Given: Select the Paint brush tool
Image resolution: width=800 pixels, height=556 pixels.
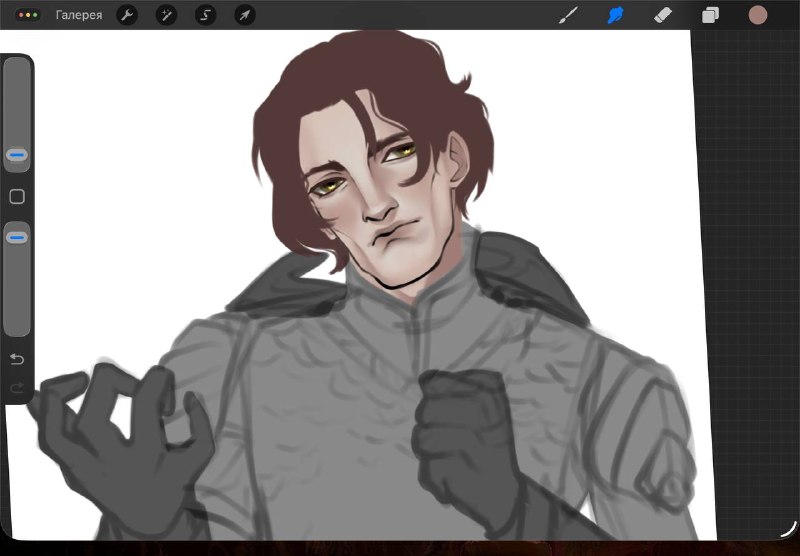Looking at the screenshot, I should click(568, 15).
